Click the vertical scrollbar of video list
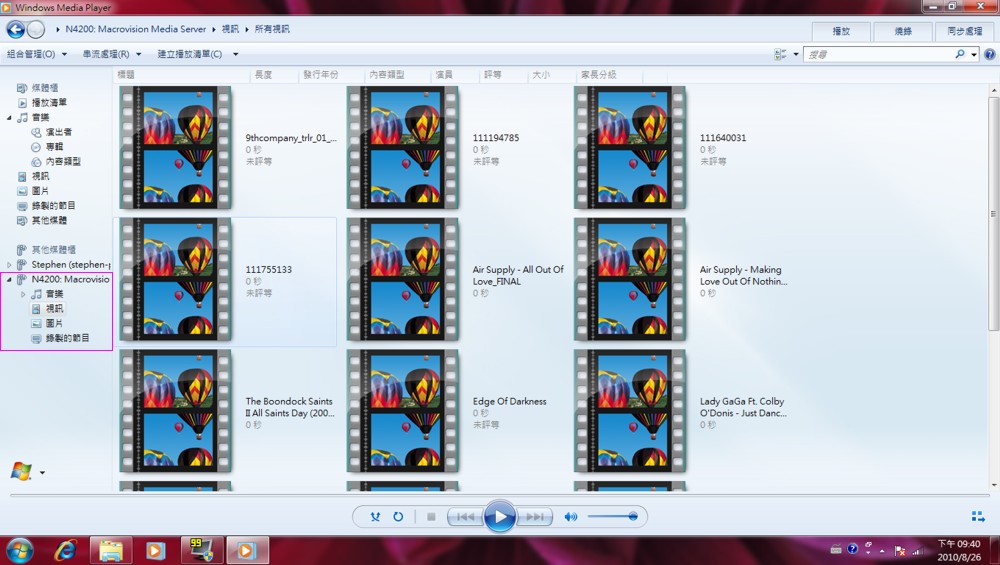The height and width of the screenshot is (565, 1000). pos(993,214)
